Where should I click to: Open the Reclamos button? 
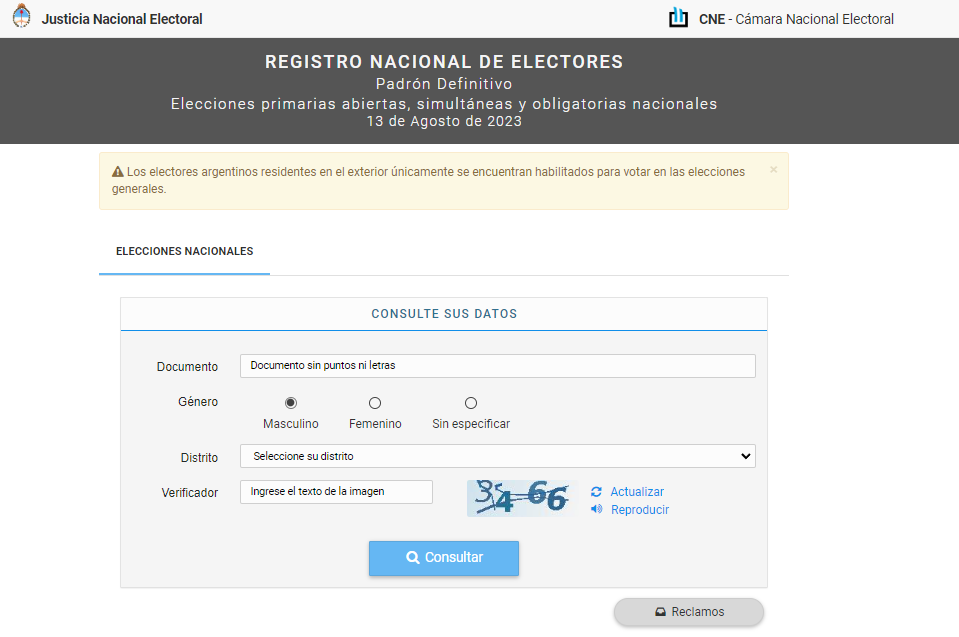click(689, 612)
